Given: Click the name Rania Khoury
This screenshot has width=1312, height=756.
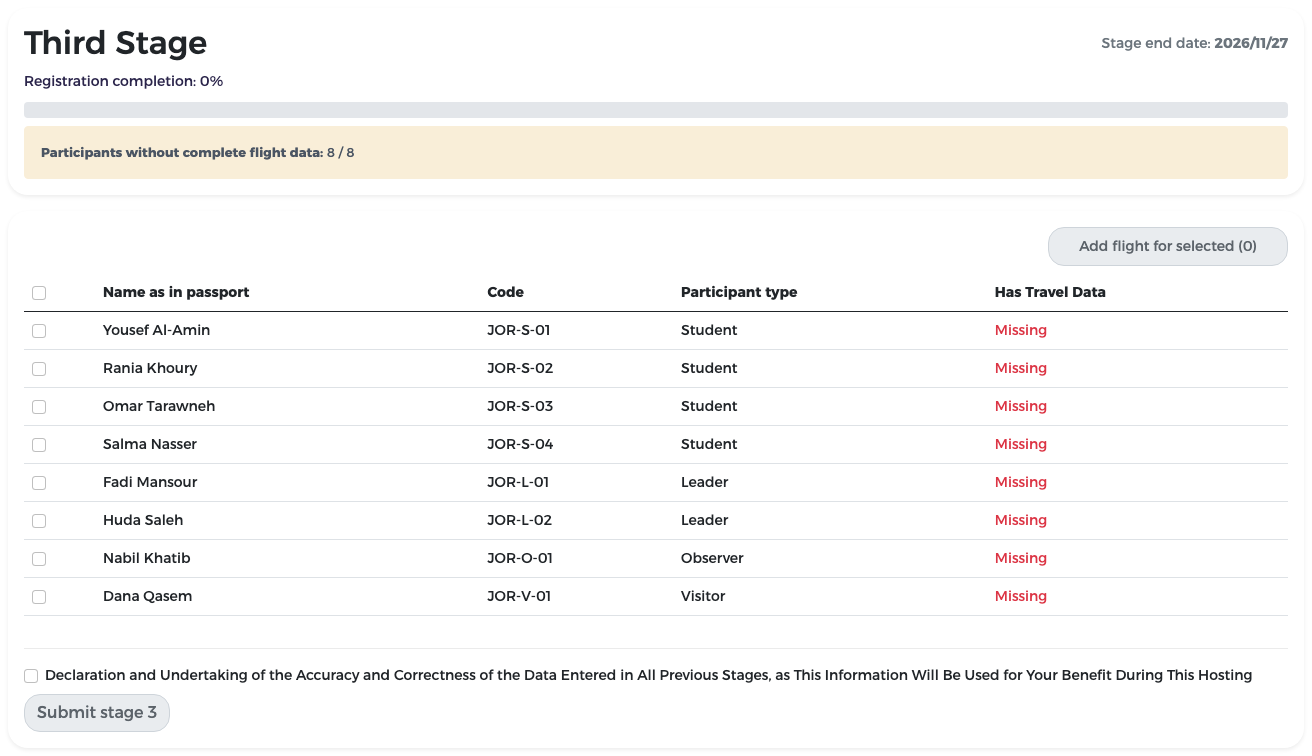Looking at the screenshot, I should pyautogui.click(x=150, y=368).
